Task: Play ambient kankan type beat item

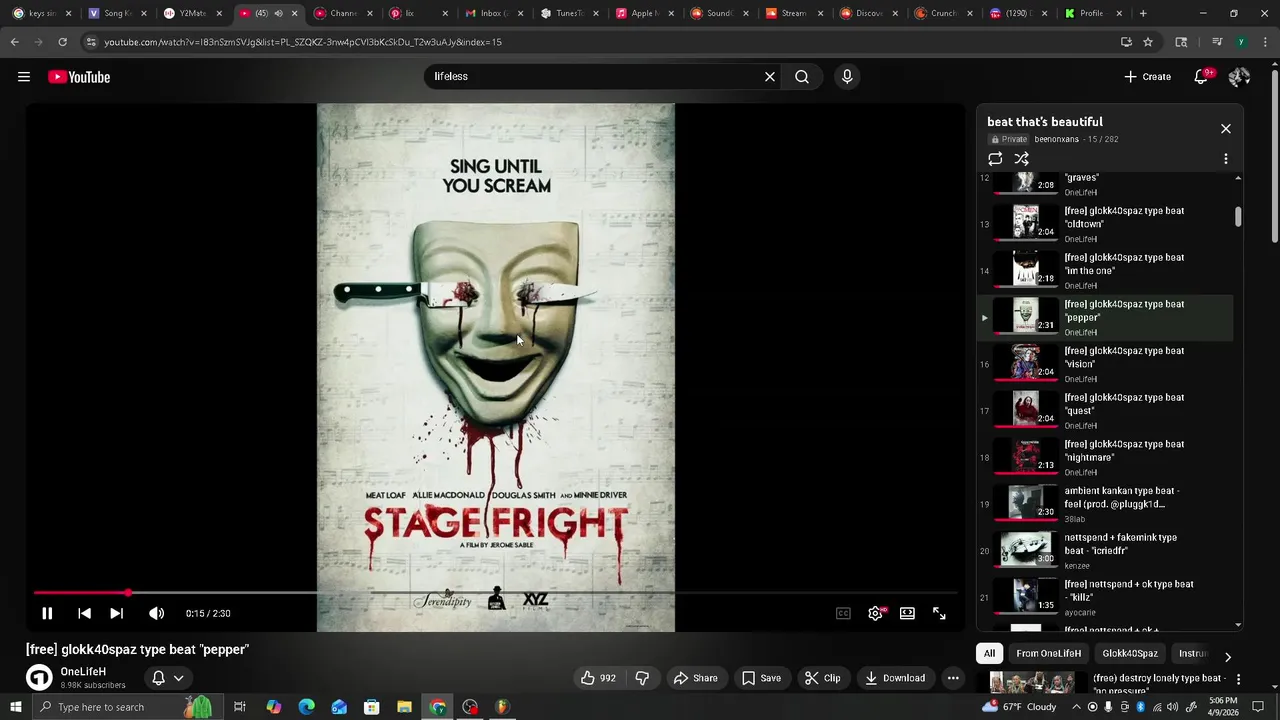Action: (x=1106, y=504)
